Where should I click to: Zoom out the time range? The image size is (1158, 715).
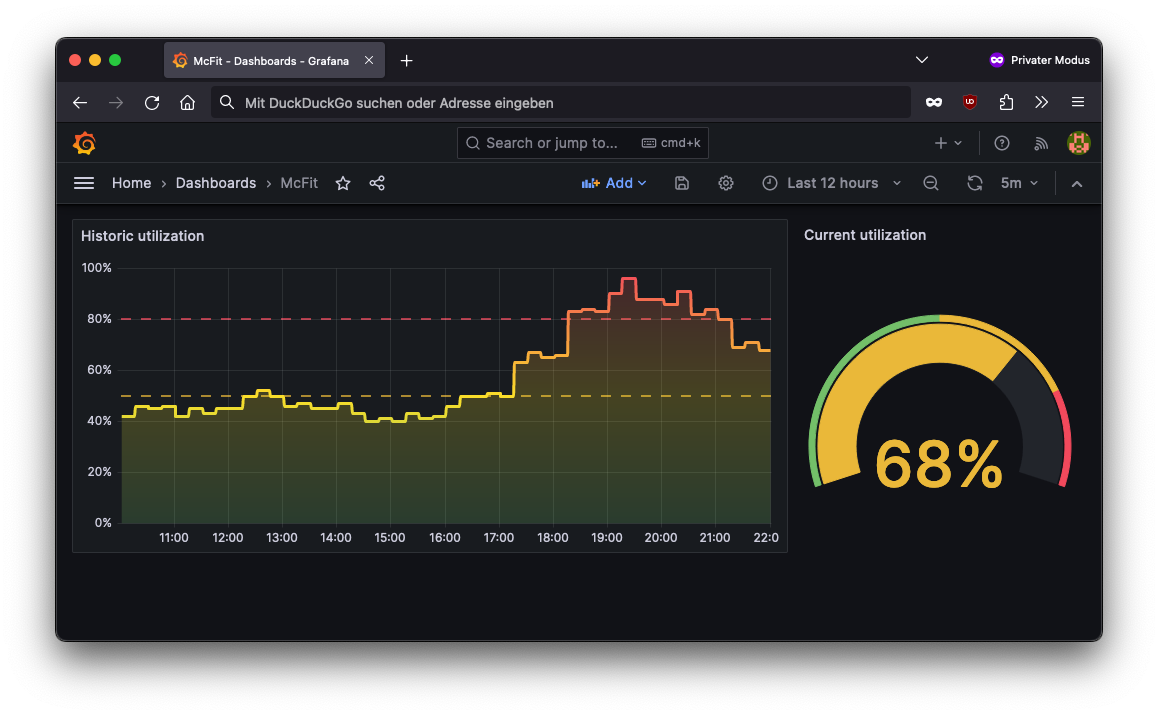pos(931,183)
